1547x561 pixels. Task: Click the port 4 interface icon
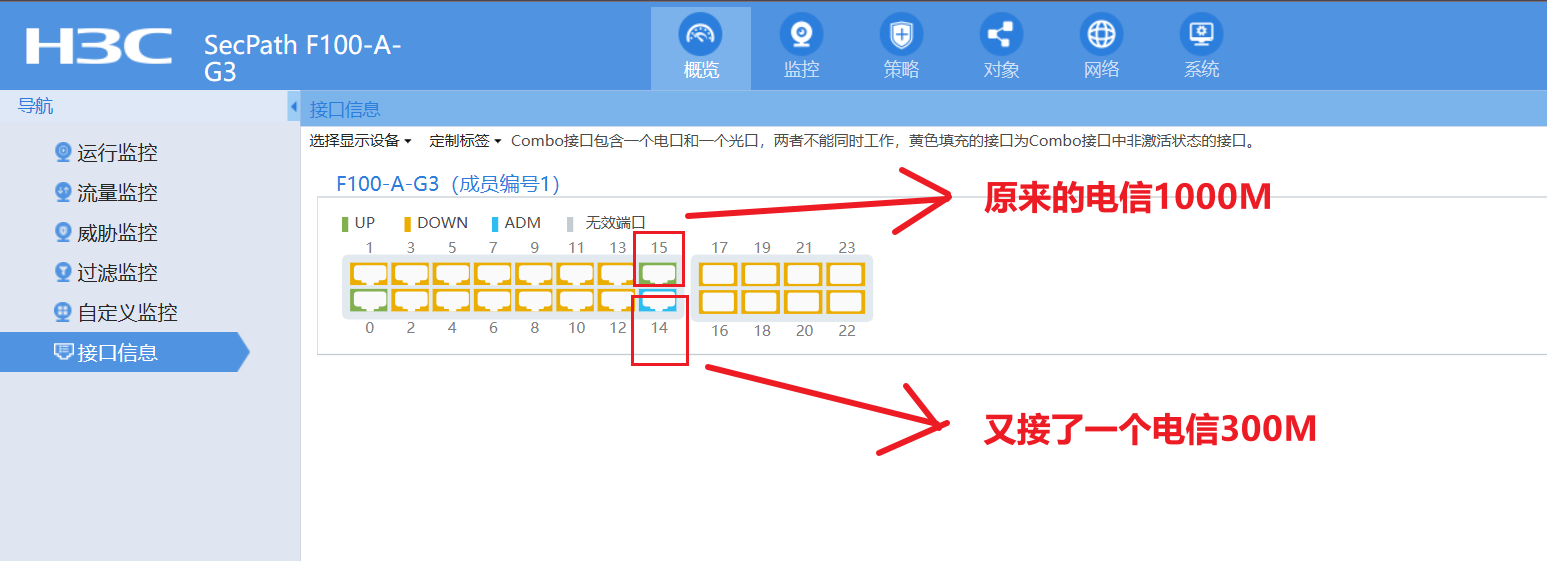(x=452, y=300)
